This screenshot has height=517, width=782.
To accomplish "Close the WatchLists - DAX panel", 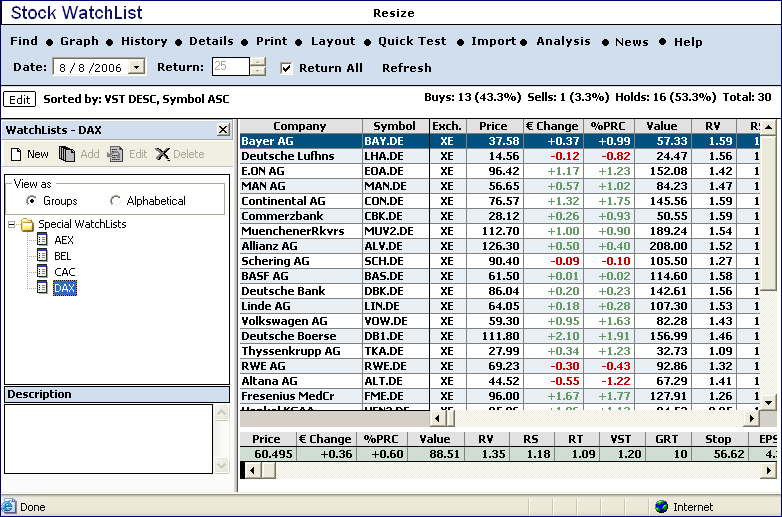I will 223,130.
